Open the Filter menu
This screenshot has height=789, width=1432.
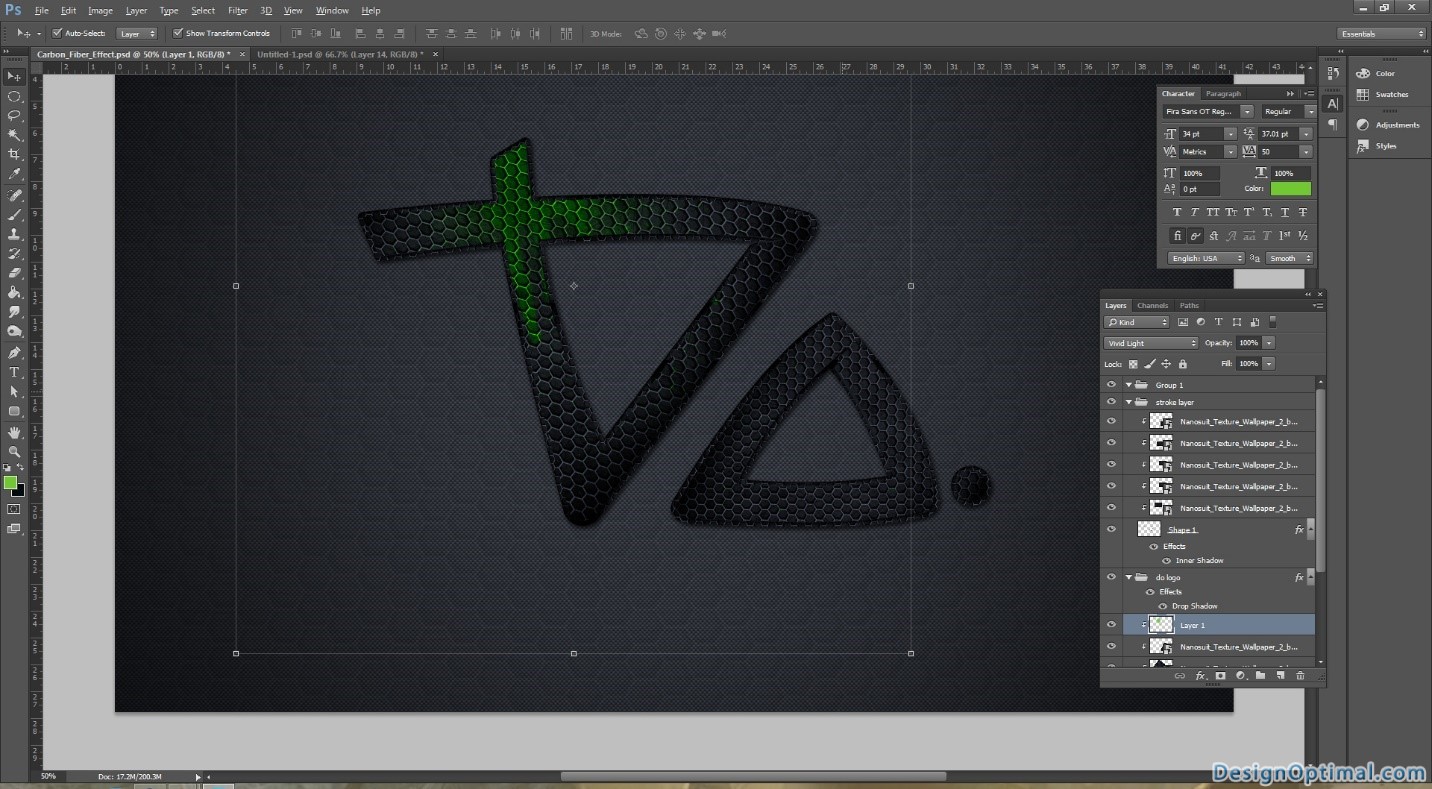click(237, 10)
